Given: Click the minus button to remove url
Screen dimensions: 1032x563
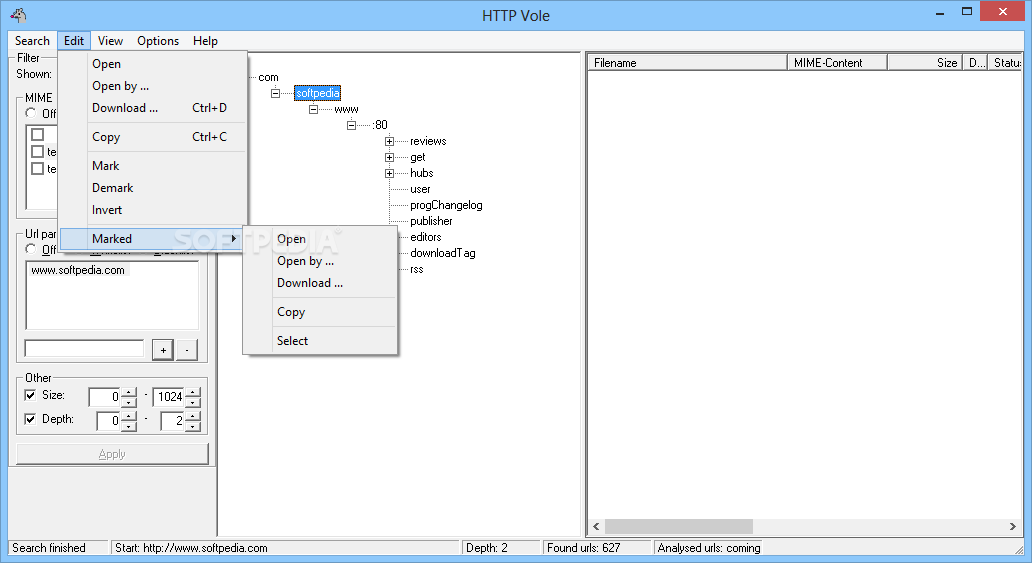Looking at the screenshot, I should [x=187, y=350].
